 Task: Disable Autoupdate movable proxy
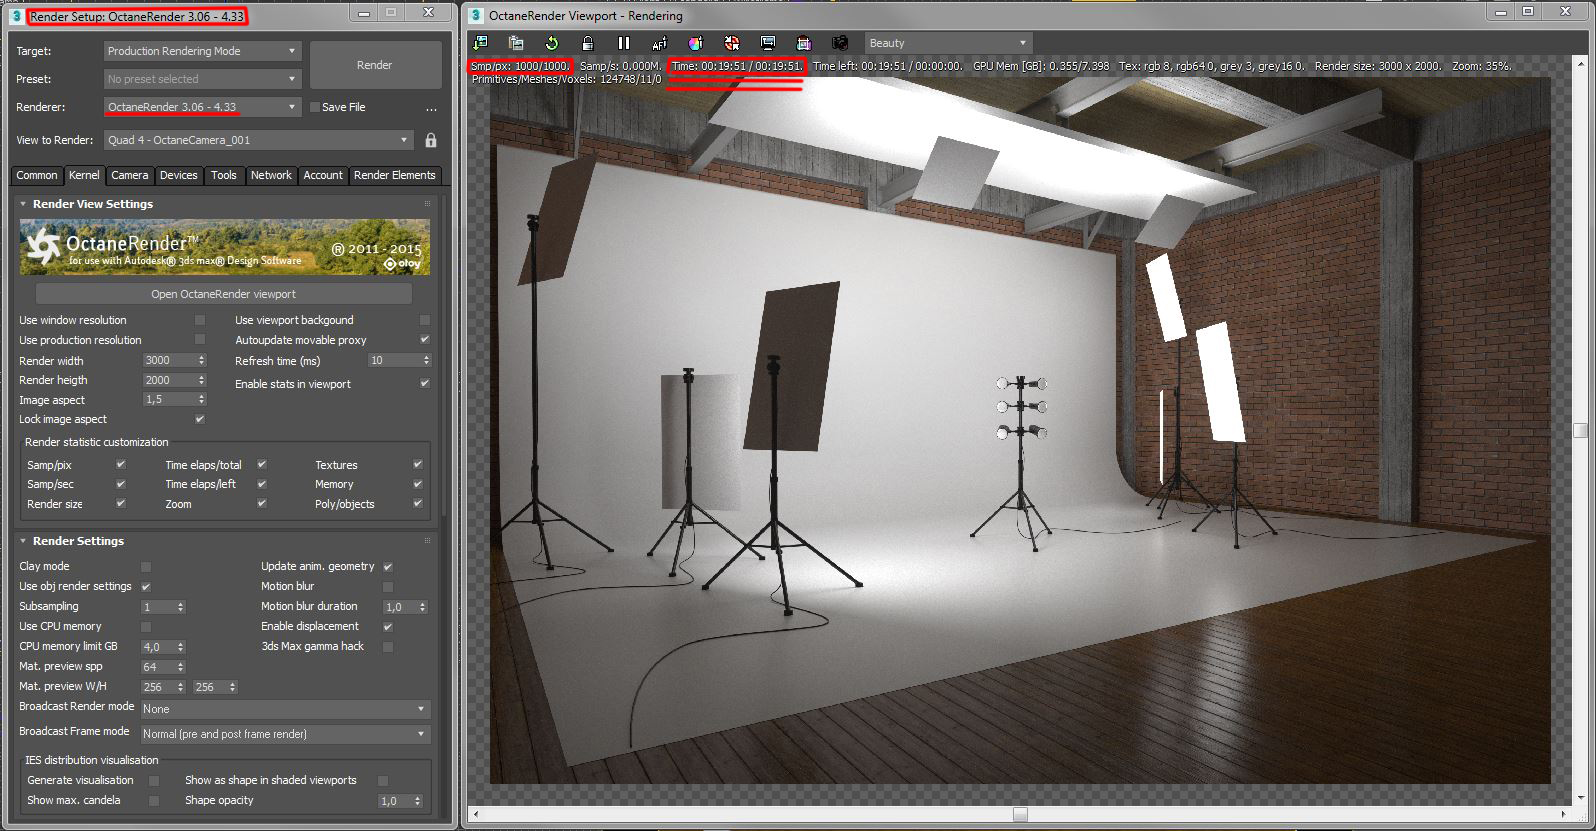pyautogui.click(x=425, y=340)
